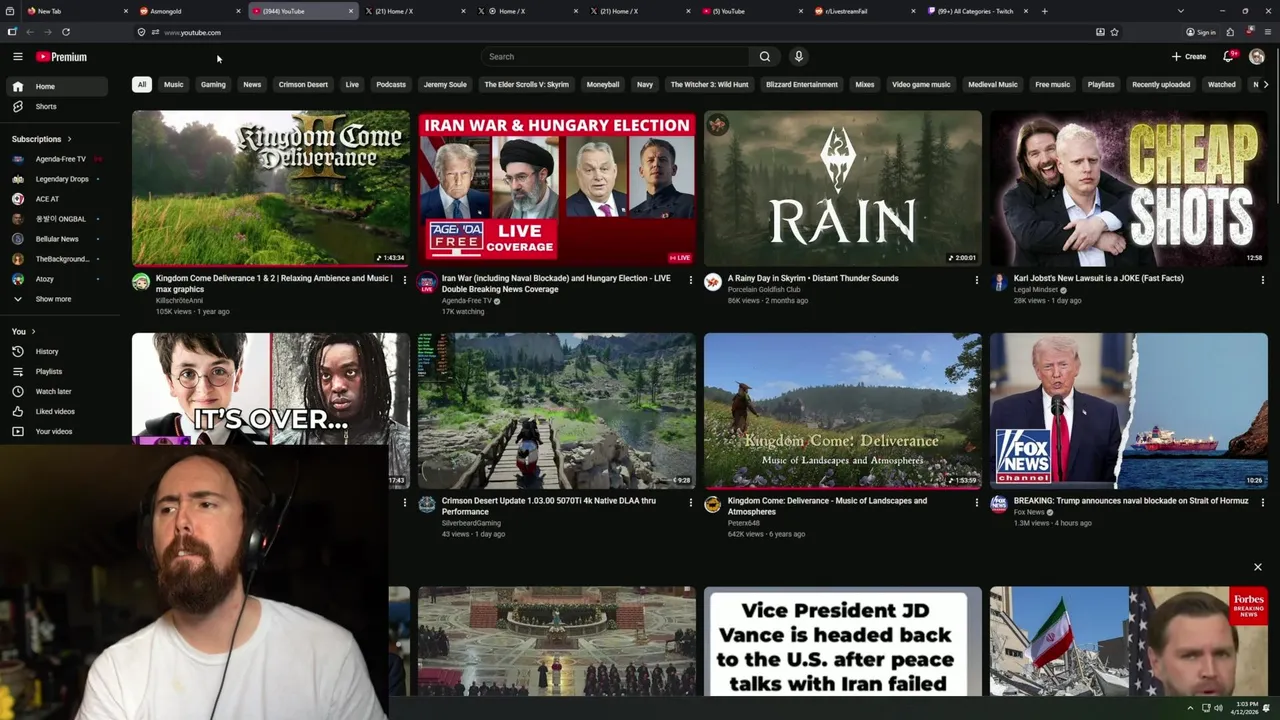
Task: Open Agenda-Free TV subscription channel
Action: 62,159
